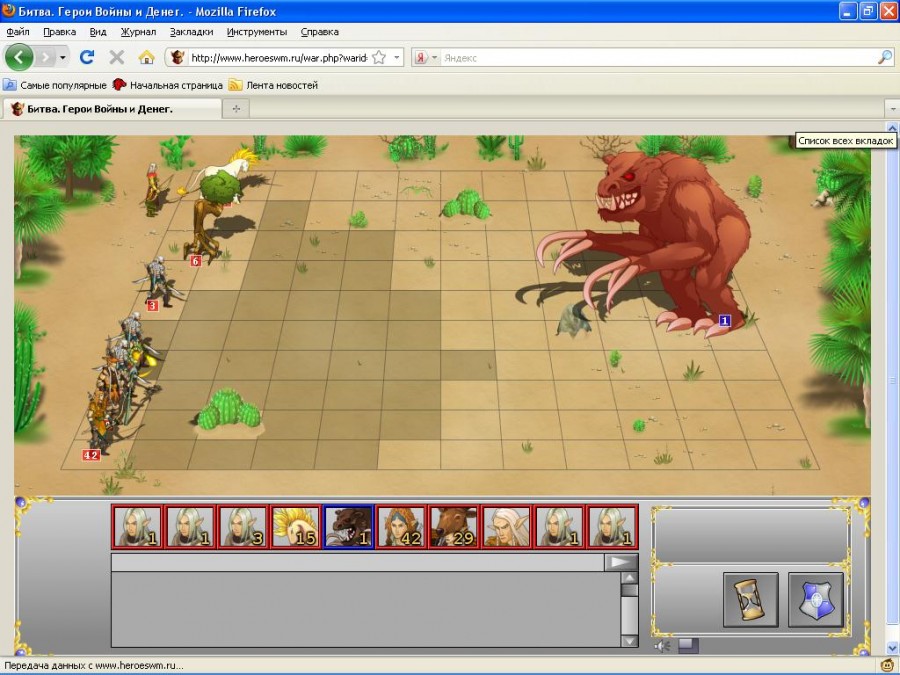The image size is (900, 675).
Task: Click the elf warrior stack numbered 3
Action: pyautogui.click(x=159, y=284)
